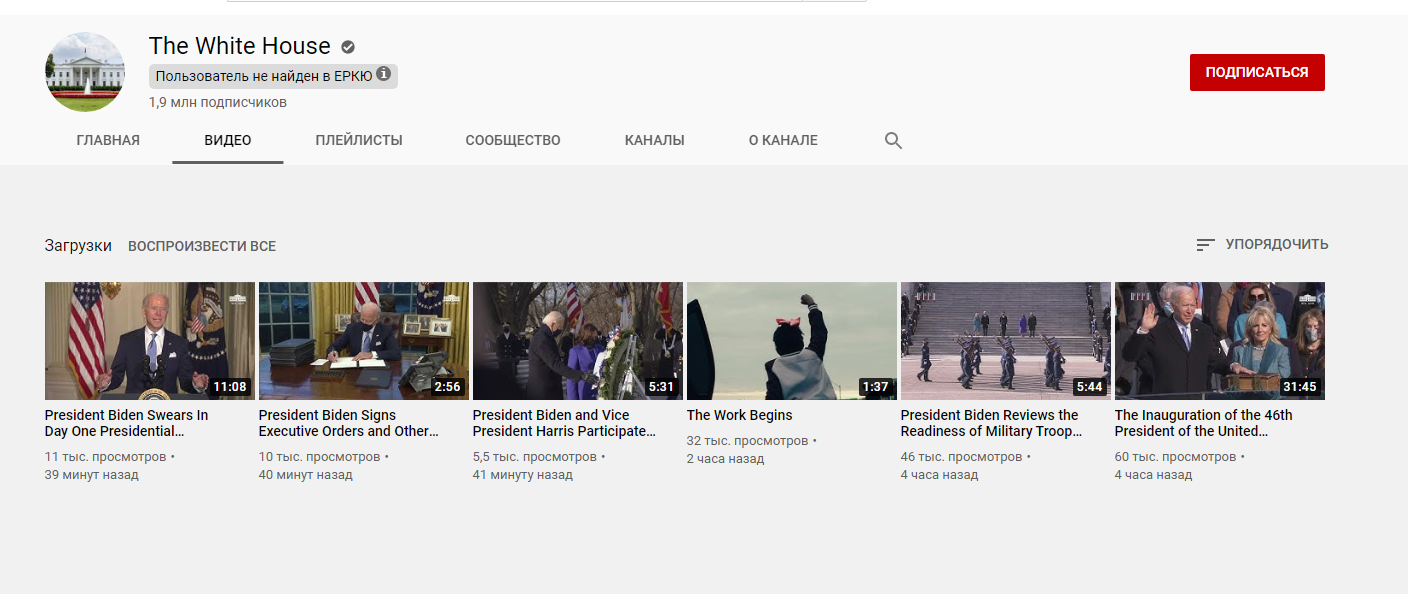Select the ВИДЕО tab
Image resolution: width=1408 pixels, height=594 pixels.
pos(228,141)
